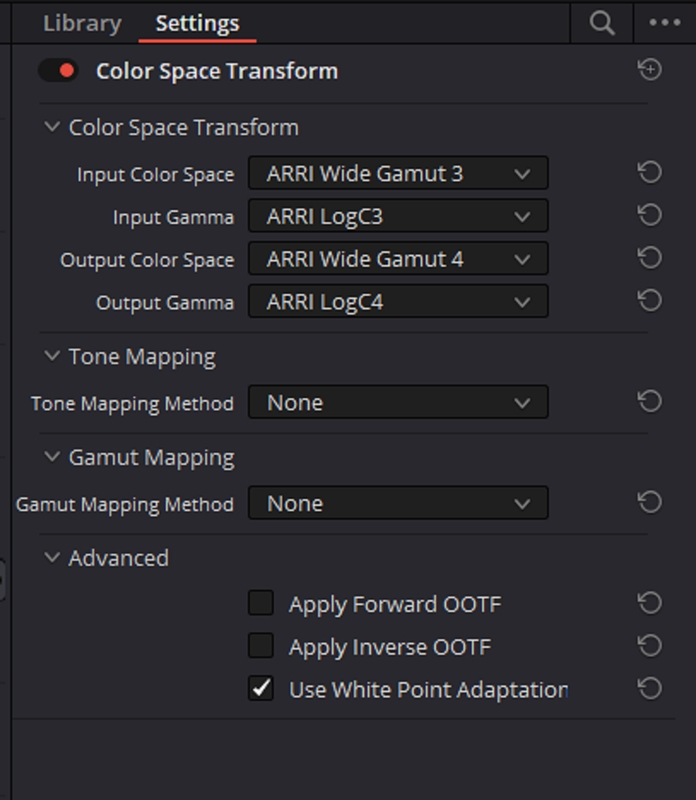
Task: Open the search icon in panel header
Action: click(x=602, y=23)
